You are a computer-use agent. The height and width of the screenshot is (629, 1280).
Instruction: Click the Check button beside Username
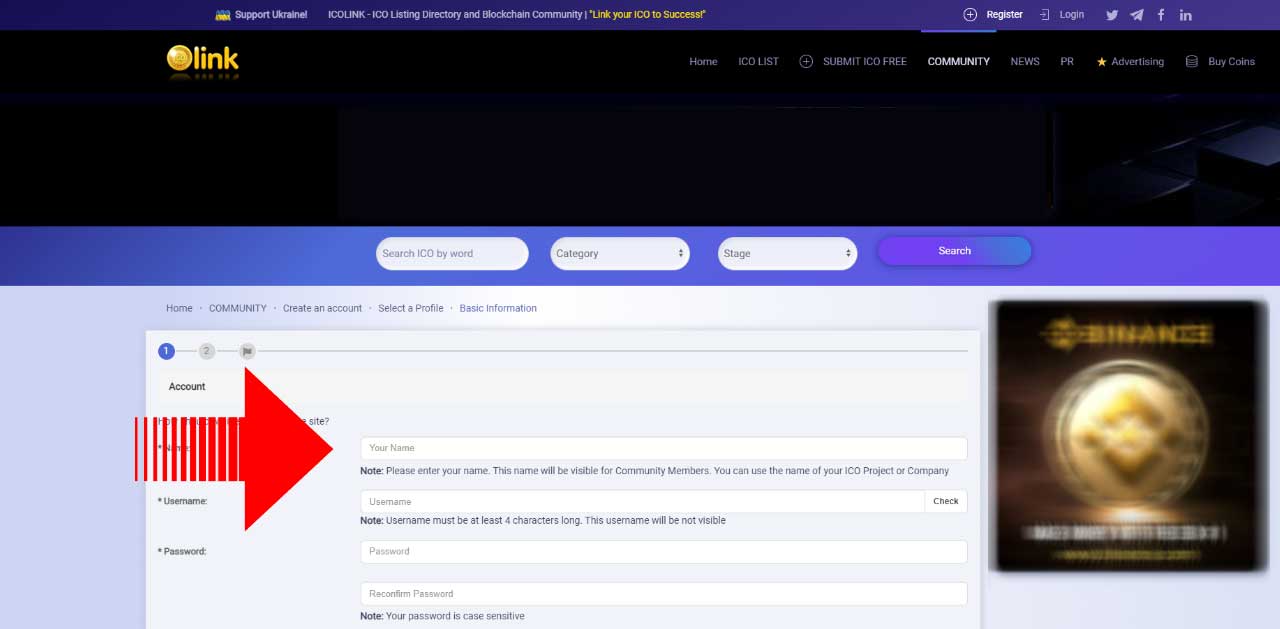[946, 501]
